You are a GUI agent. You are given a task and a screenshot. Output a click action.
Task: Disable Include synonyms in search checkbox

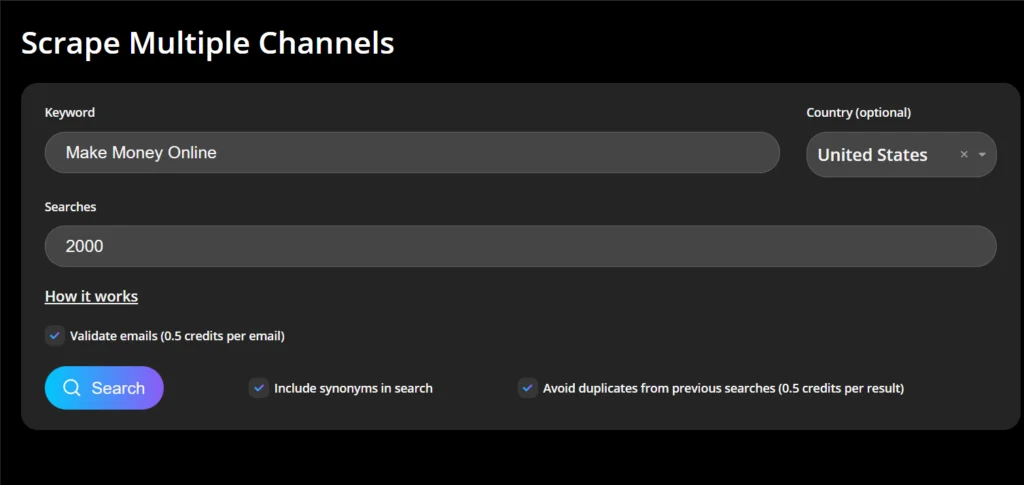coord(259,388)
